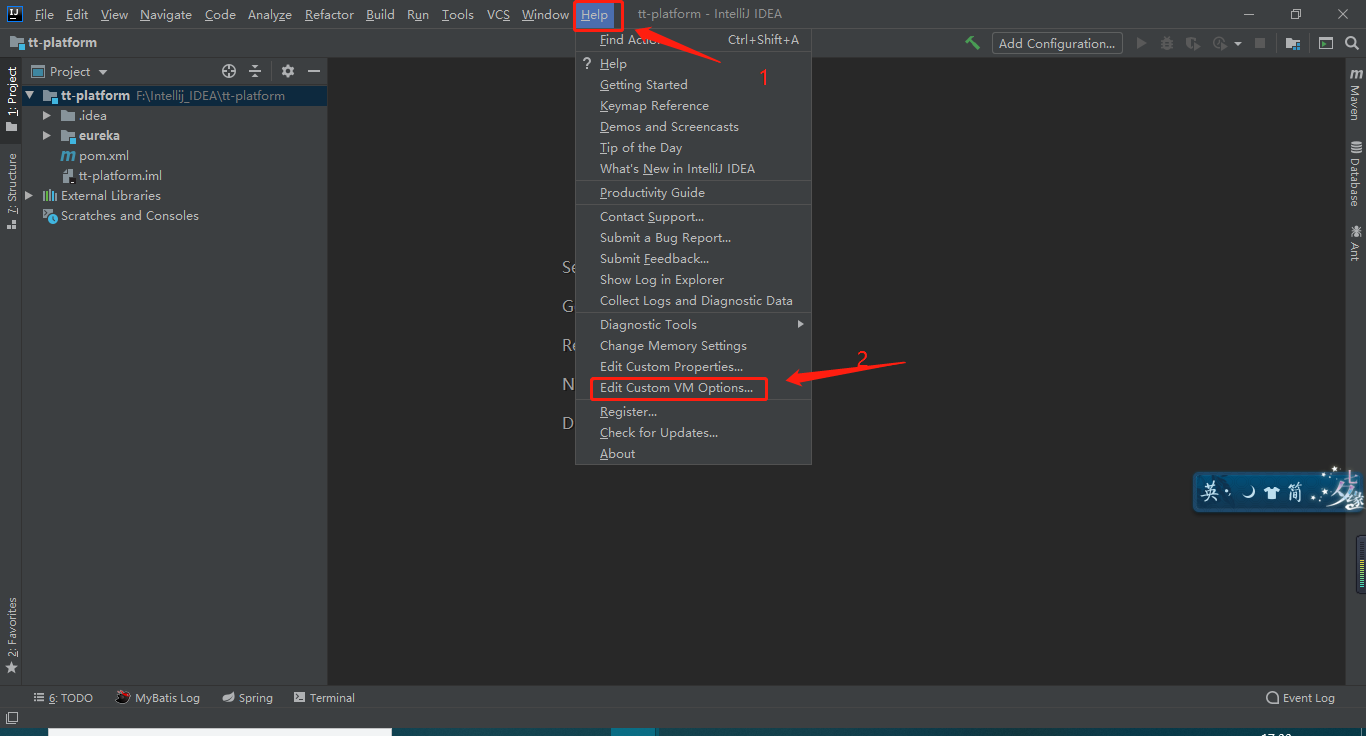Click the tt-platform breadcrumb folder icon
1366x736 pixels.
pos(17,43)
